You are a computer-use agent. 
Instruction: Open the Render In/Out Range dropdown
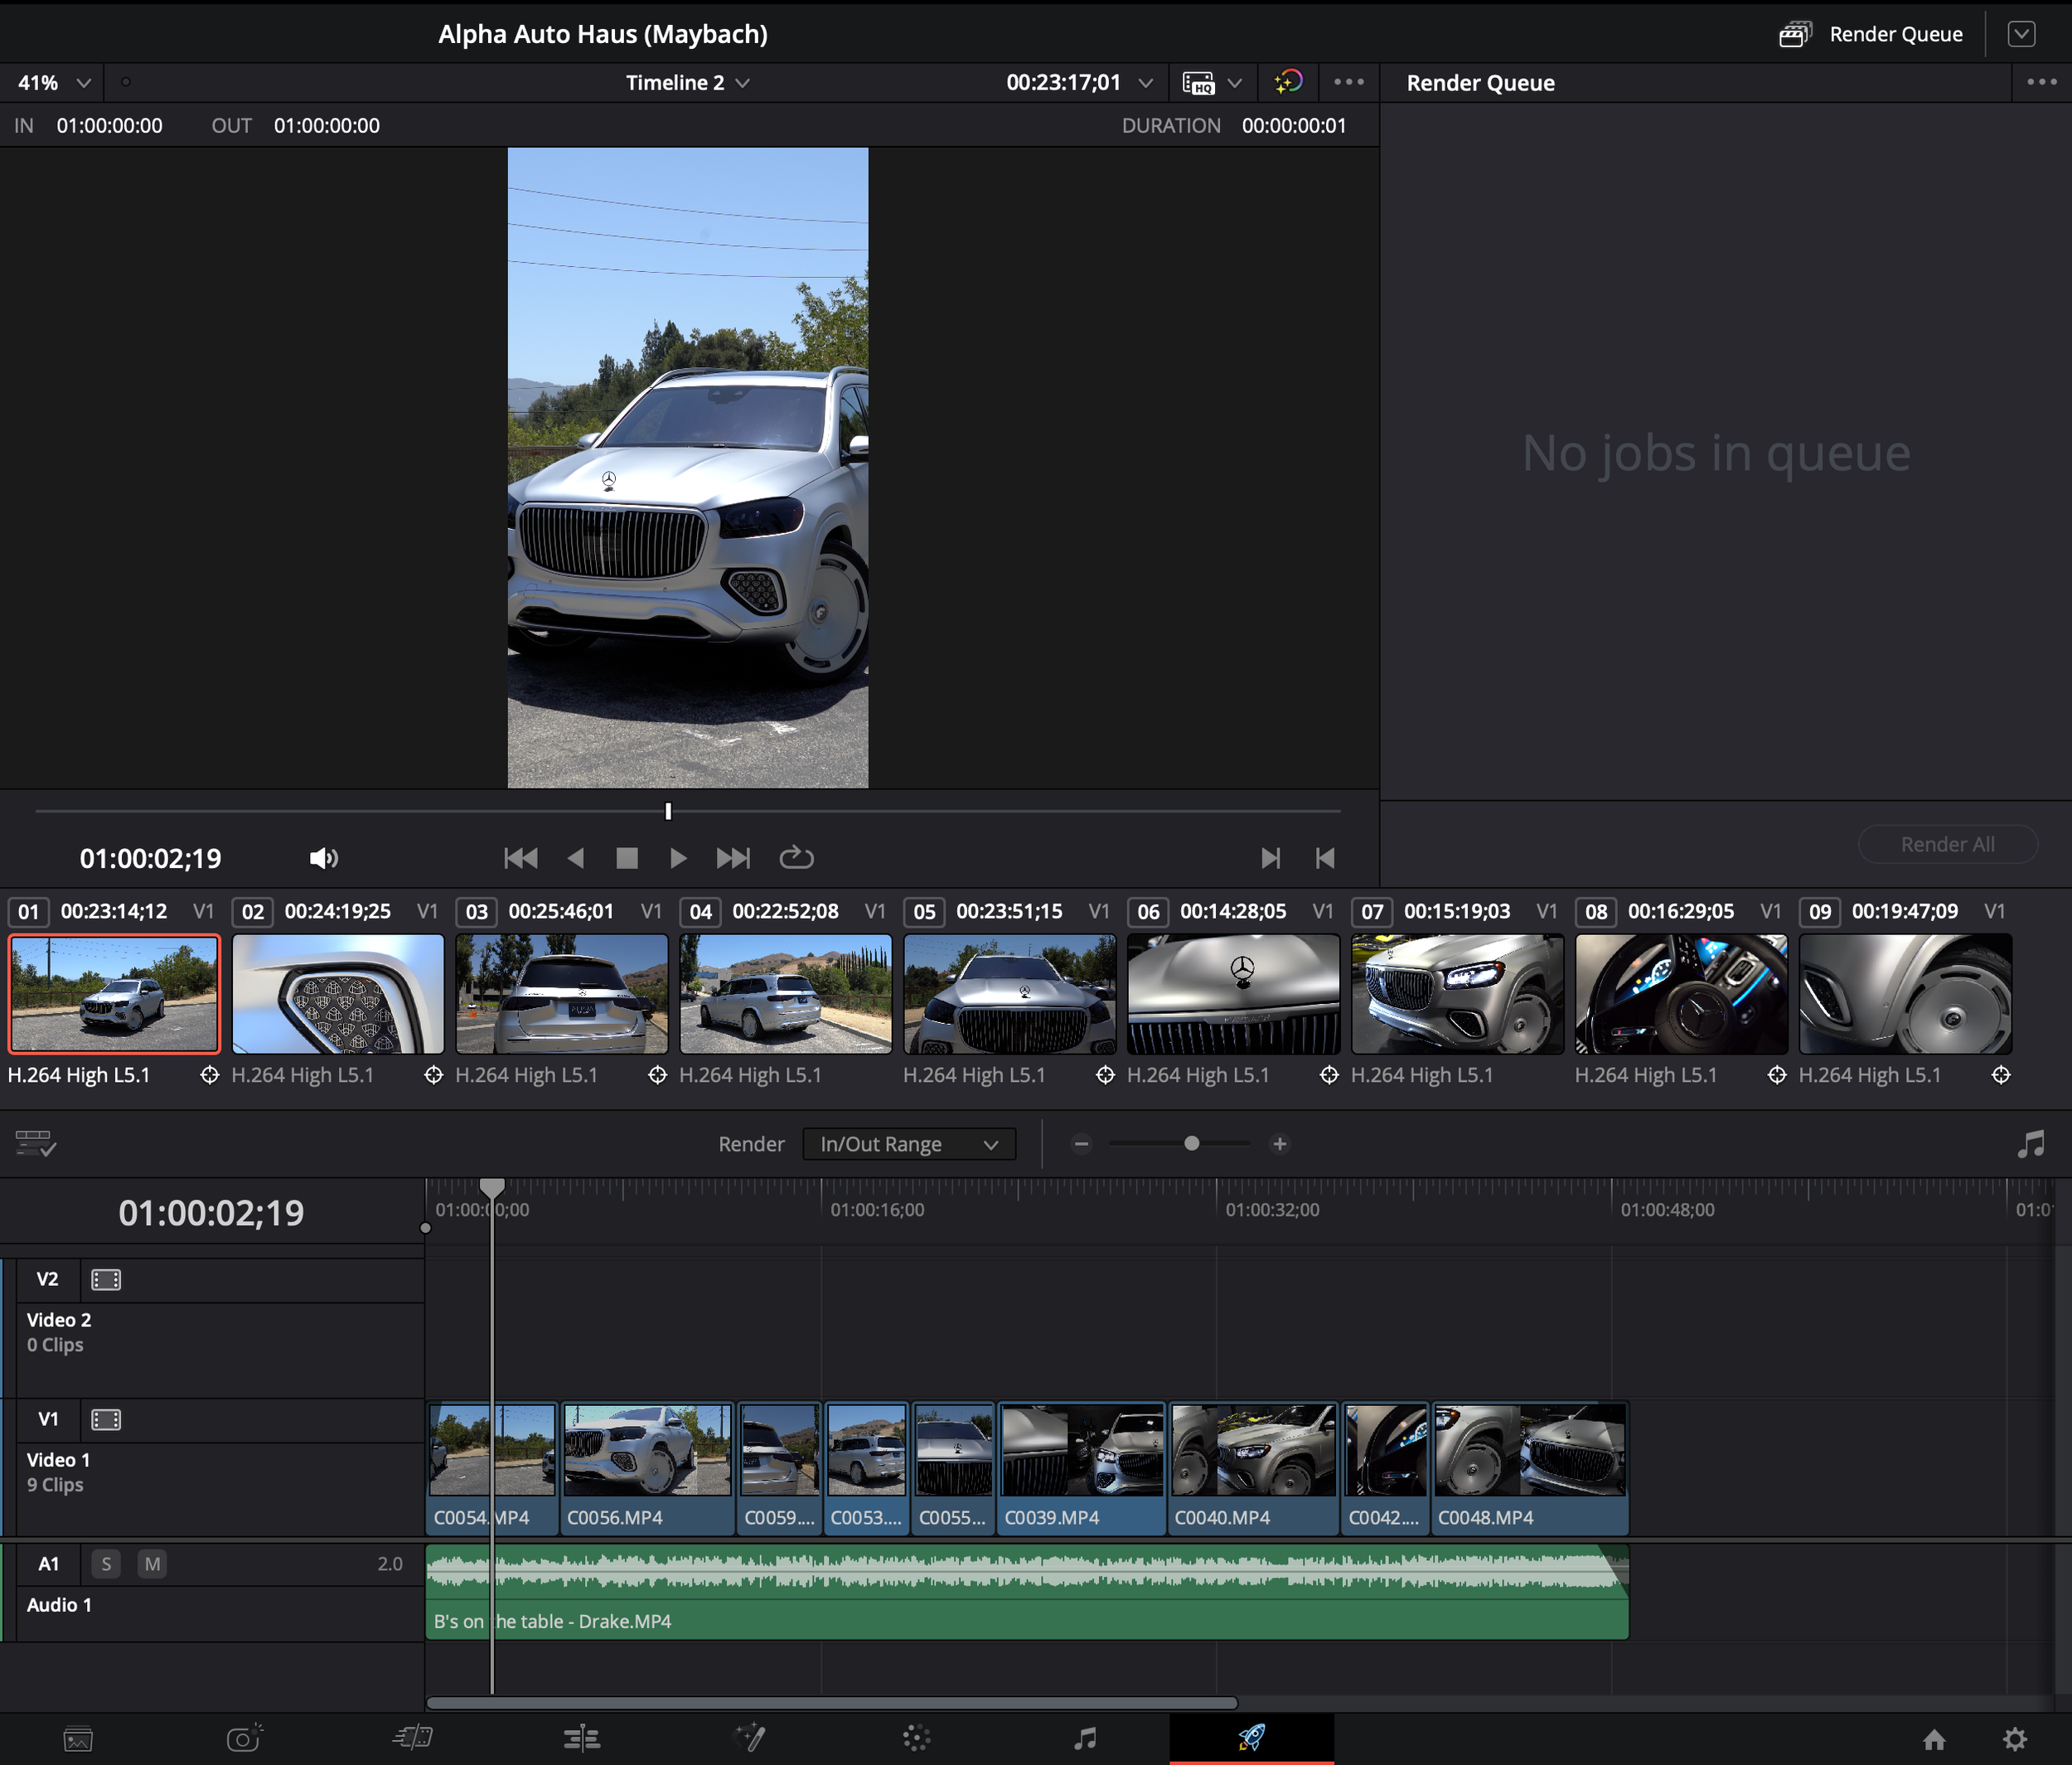pyautogui.click(x=909, y=1144)
